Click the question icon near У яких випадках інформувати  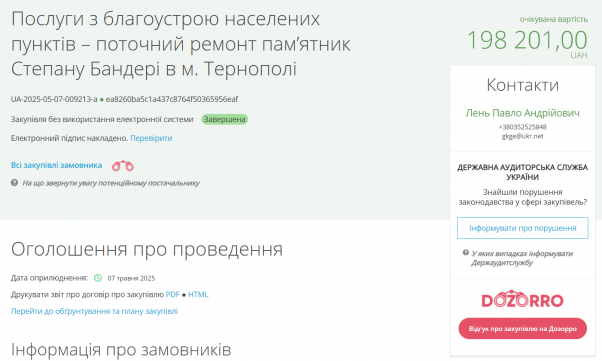click(x=466, y=253)
